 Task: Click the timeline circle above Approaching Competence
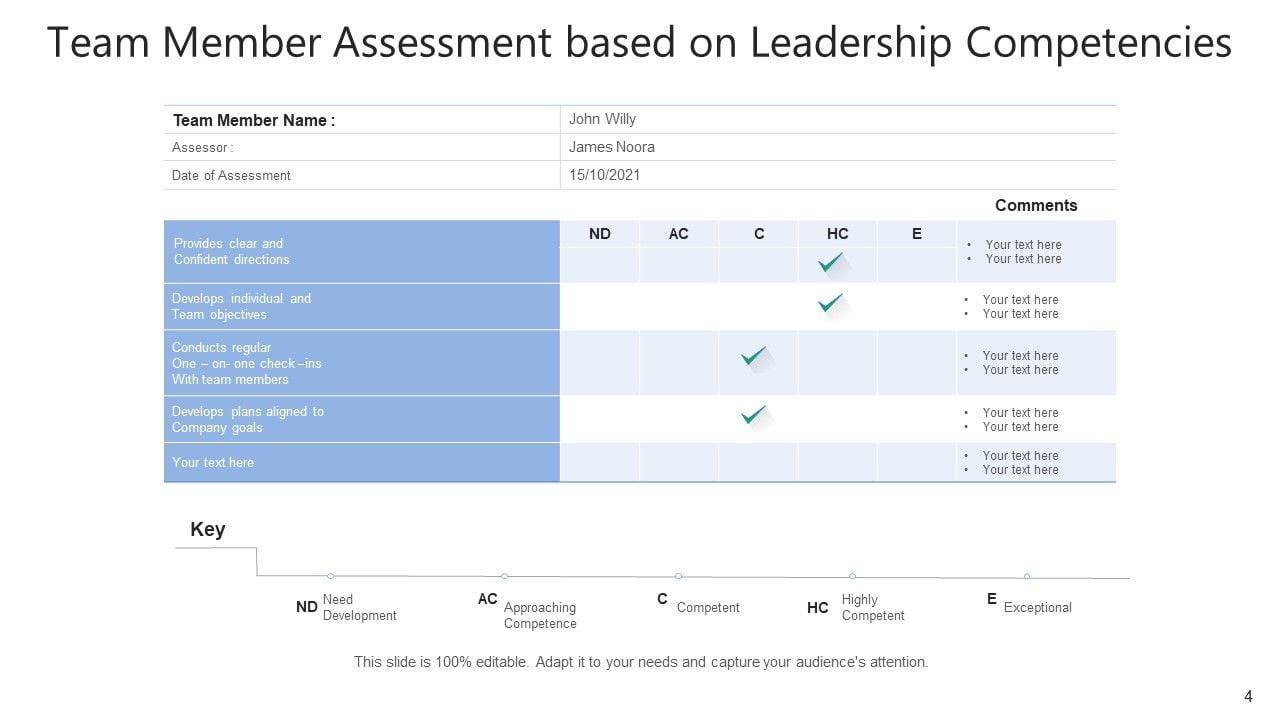[505, 576]
